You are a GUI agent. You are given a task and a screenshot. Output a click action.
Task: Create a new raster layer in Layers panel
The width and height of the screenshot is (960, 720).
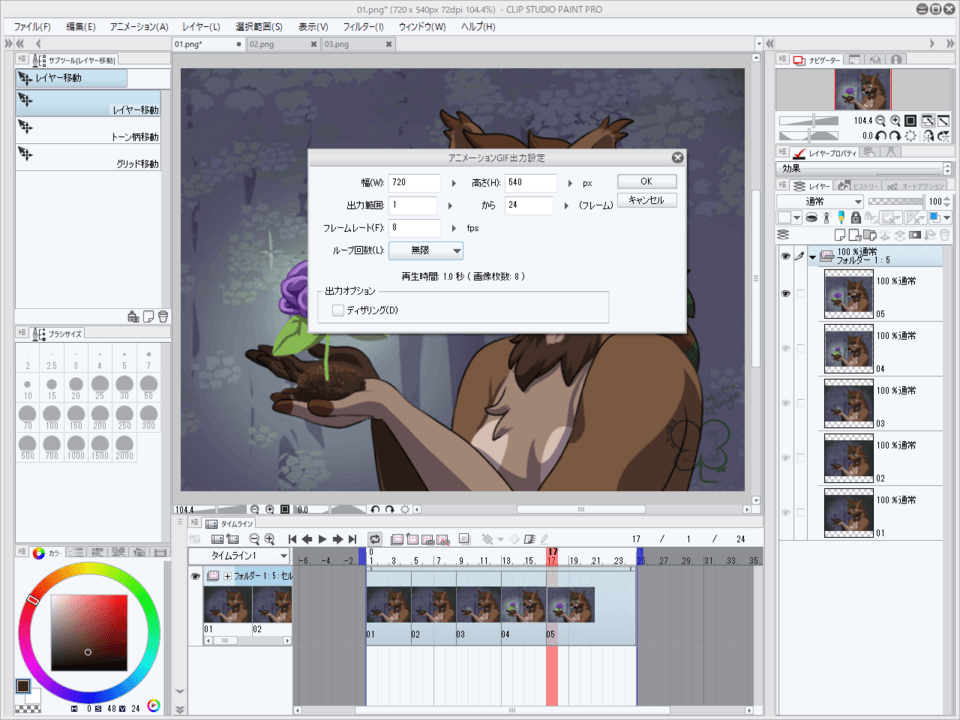840,235
